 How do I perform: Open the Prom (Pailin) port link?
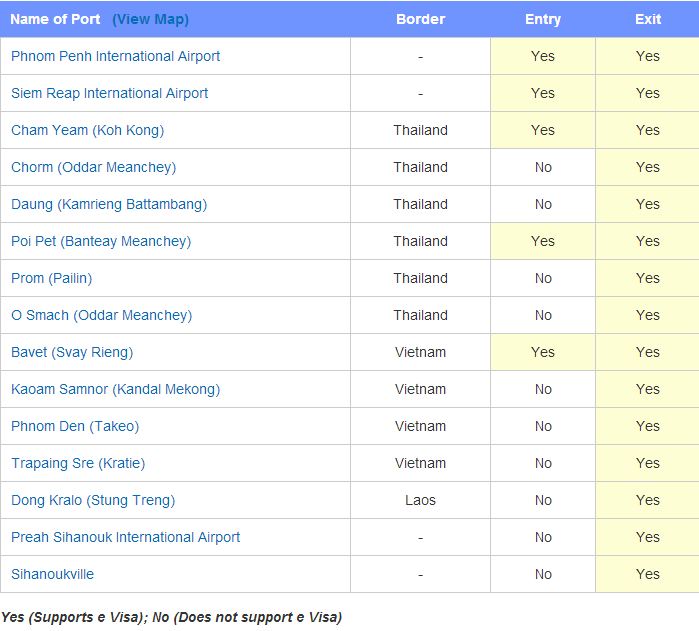pos(52,278)
